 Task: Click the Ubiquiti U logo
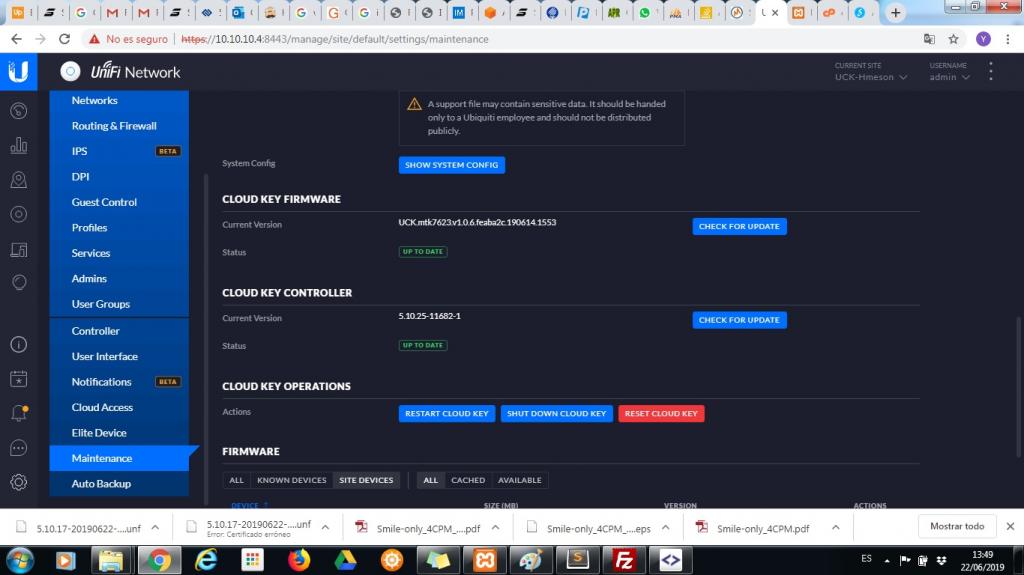pyautogui.click(x=18, y=71)
